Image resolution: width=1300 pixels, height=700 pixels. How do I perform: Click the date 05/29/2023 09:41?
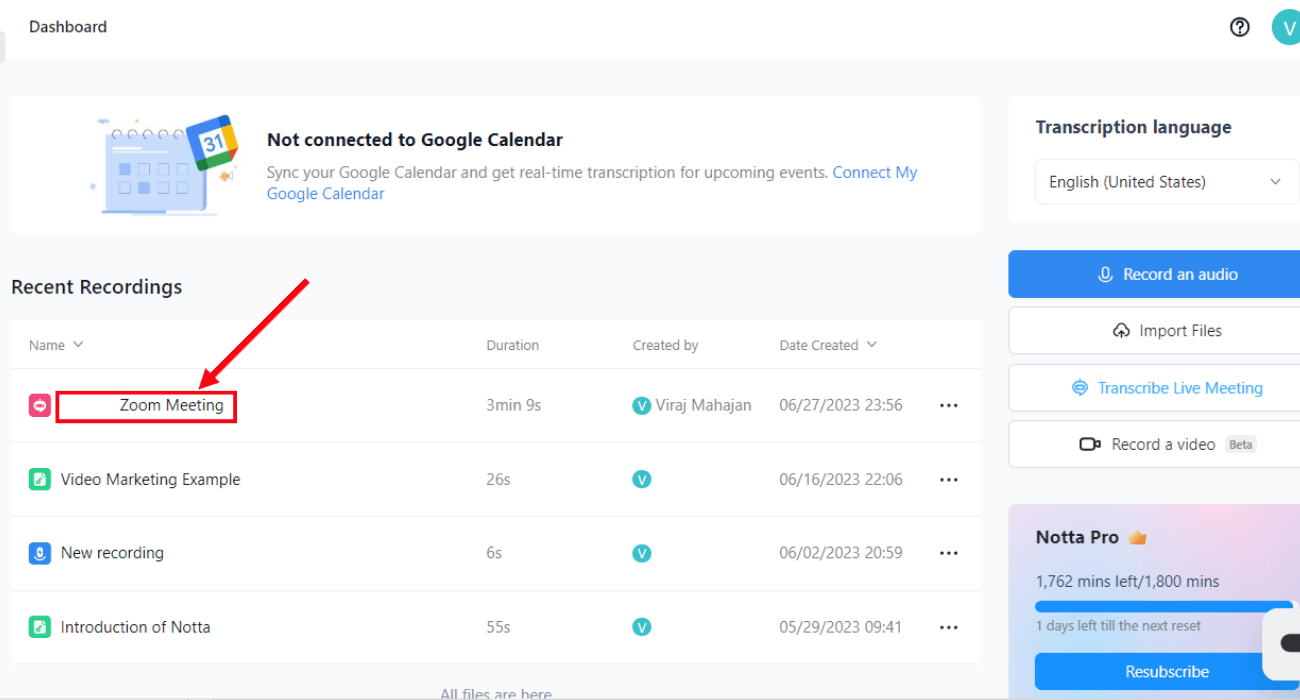[840, 627]
